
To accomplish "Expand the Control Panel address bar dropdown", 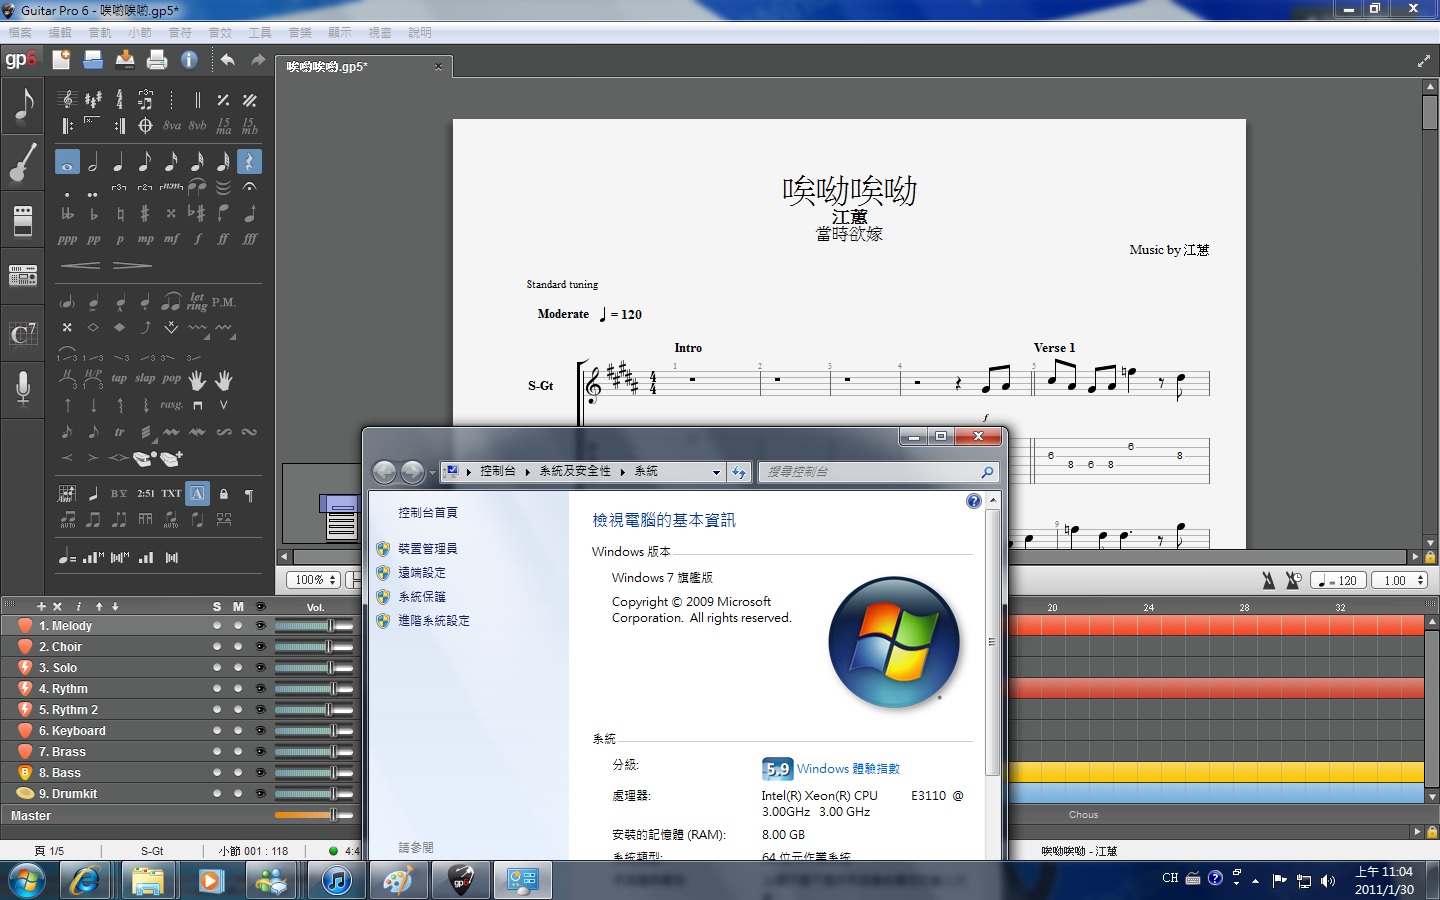I will (x=716, y=472).
